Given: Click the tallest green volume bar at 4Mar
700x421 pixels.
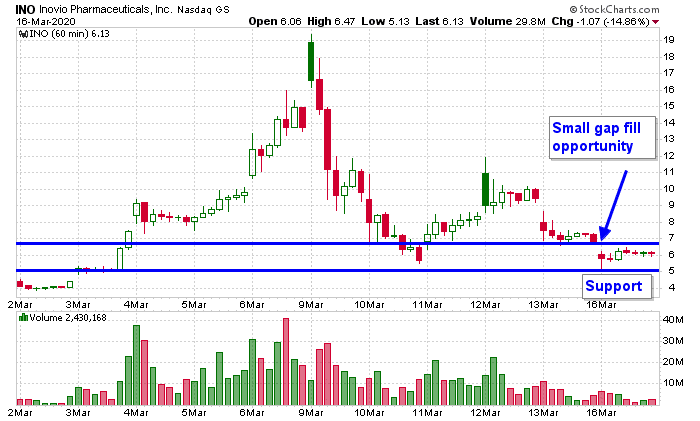Looking at the screenshot, I should click(x=137, y=365).
